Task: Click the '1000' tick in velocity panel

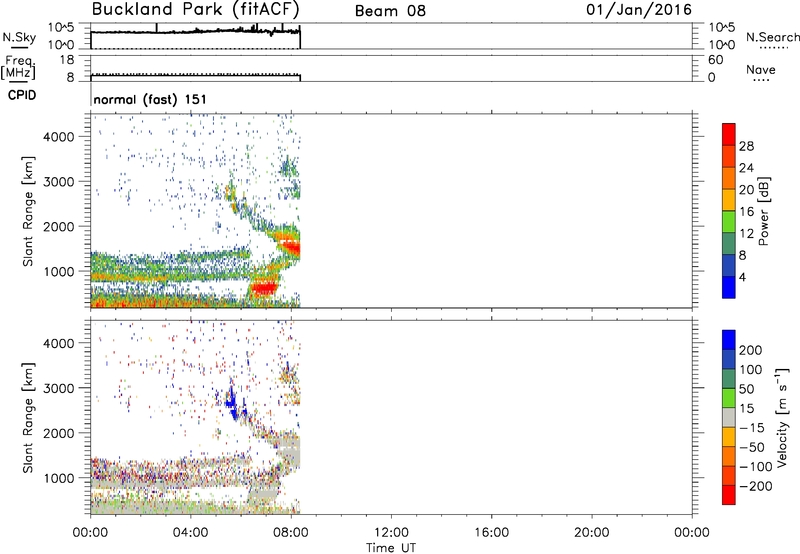Action: pos(59,478)
